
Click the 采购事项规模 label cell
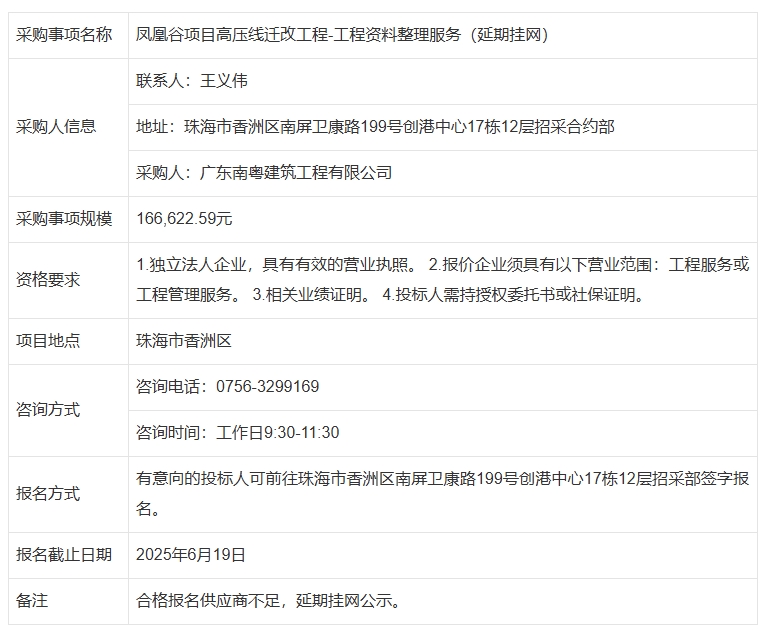tap(64, 219)
